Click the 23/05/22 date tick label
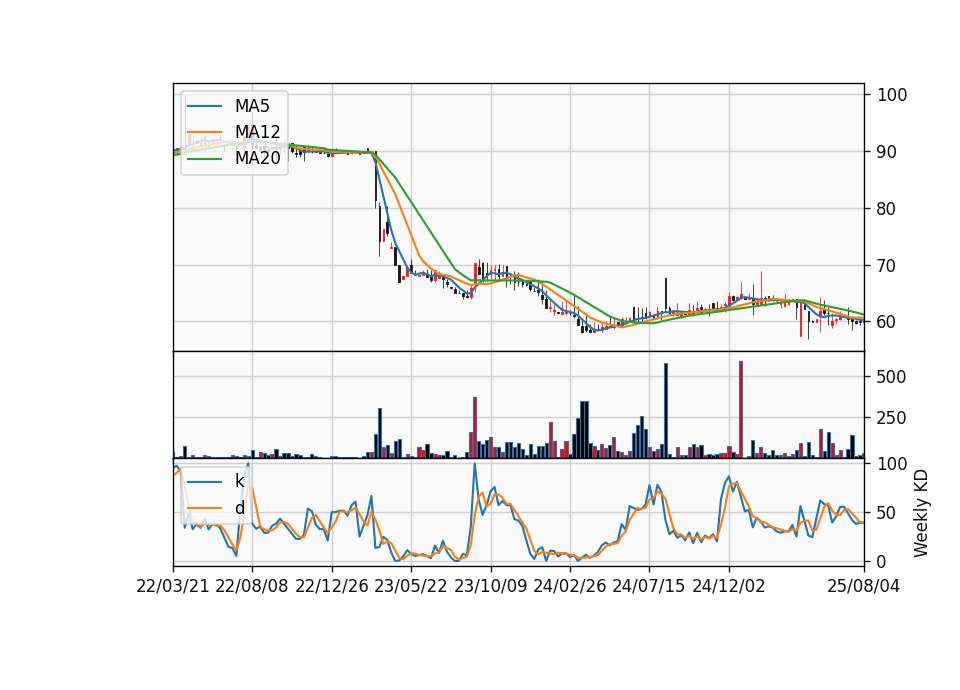This screenshot has height=690, width=960. tap(411, 586)
